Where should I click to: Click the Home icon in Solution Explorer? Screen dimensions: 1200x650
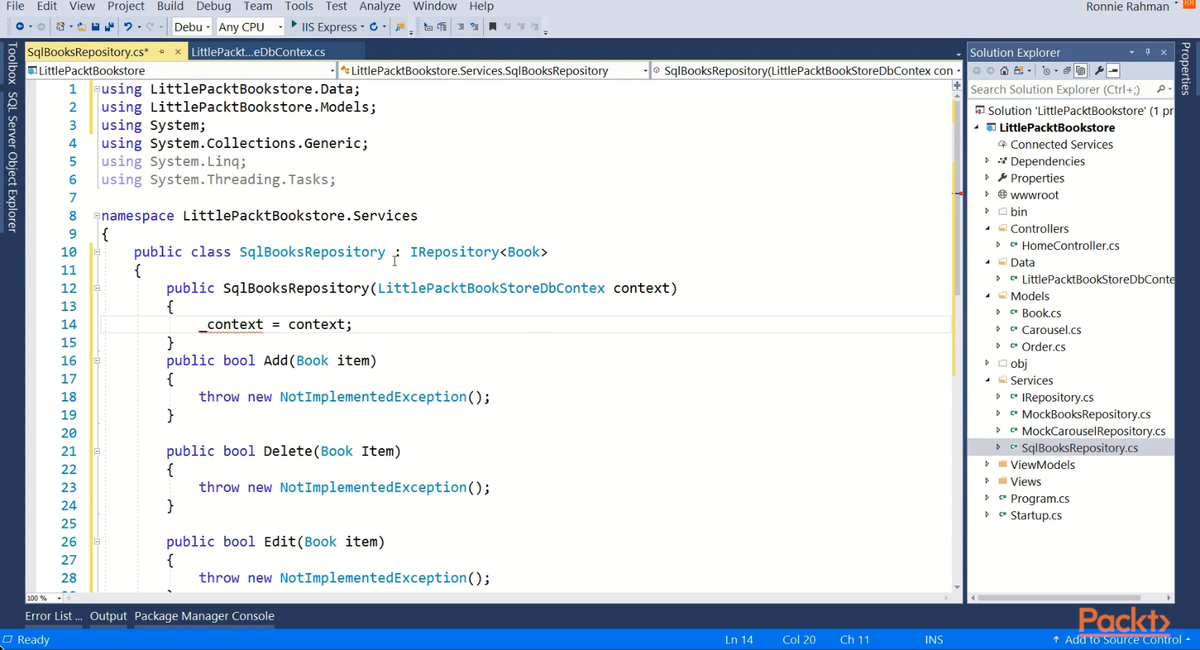[1004, 71]
